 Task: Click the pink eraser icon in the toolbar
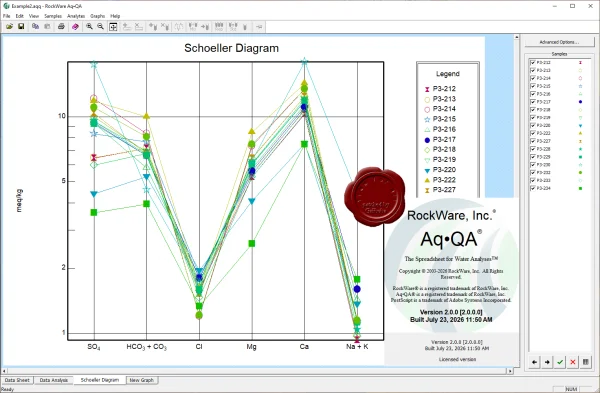click(x=75, y=26)
